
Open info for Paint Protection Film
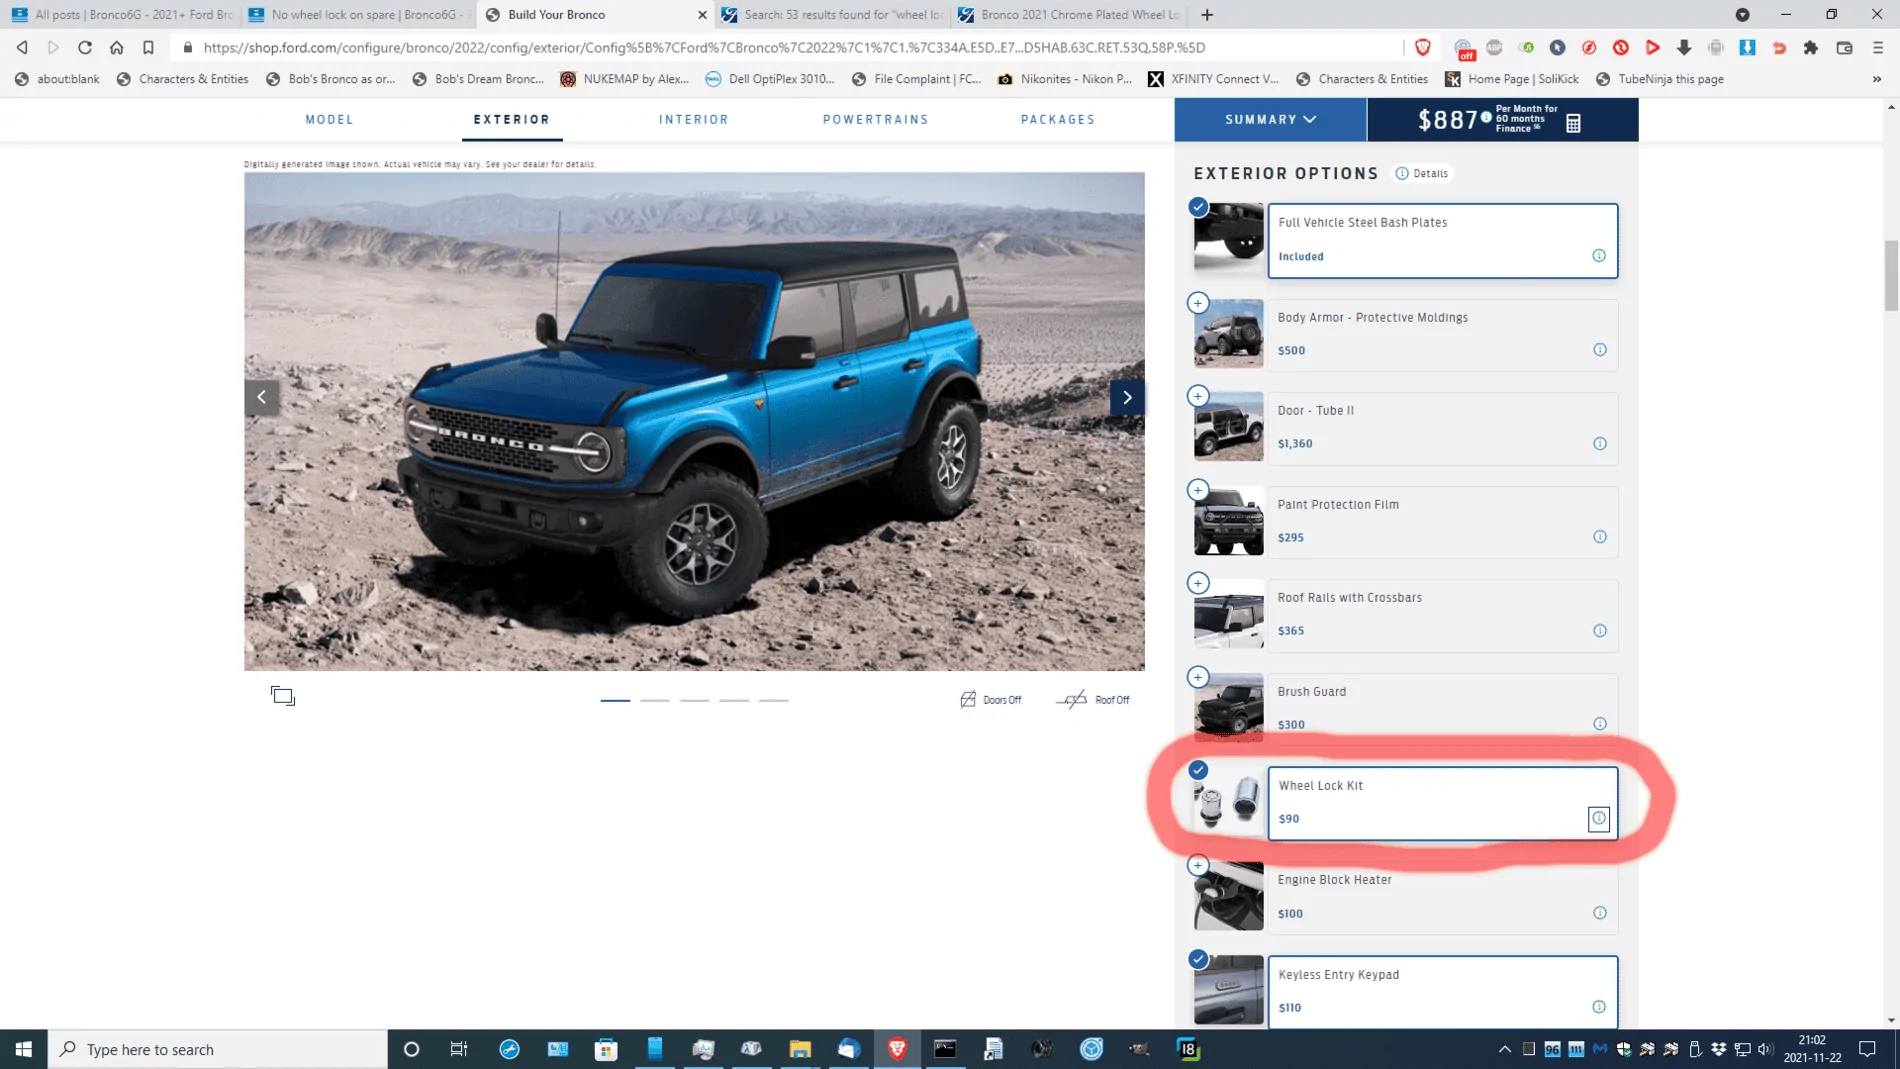click(x=1600, y=537)
